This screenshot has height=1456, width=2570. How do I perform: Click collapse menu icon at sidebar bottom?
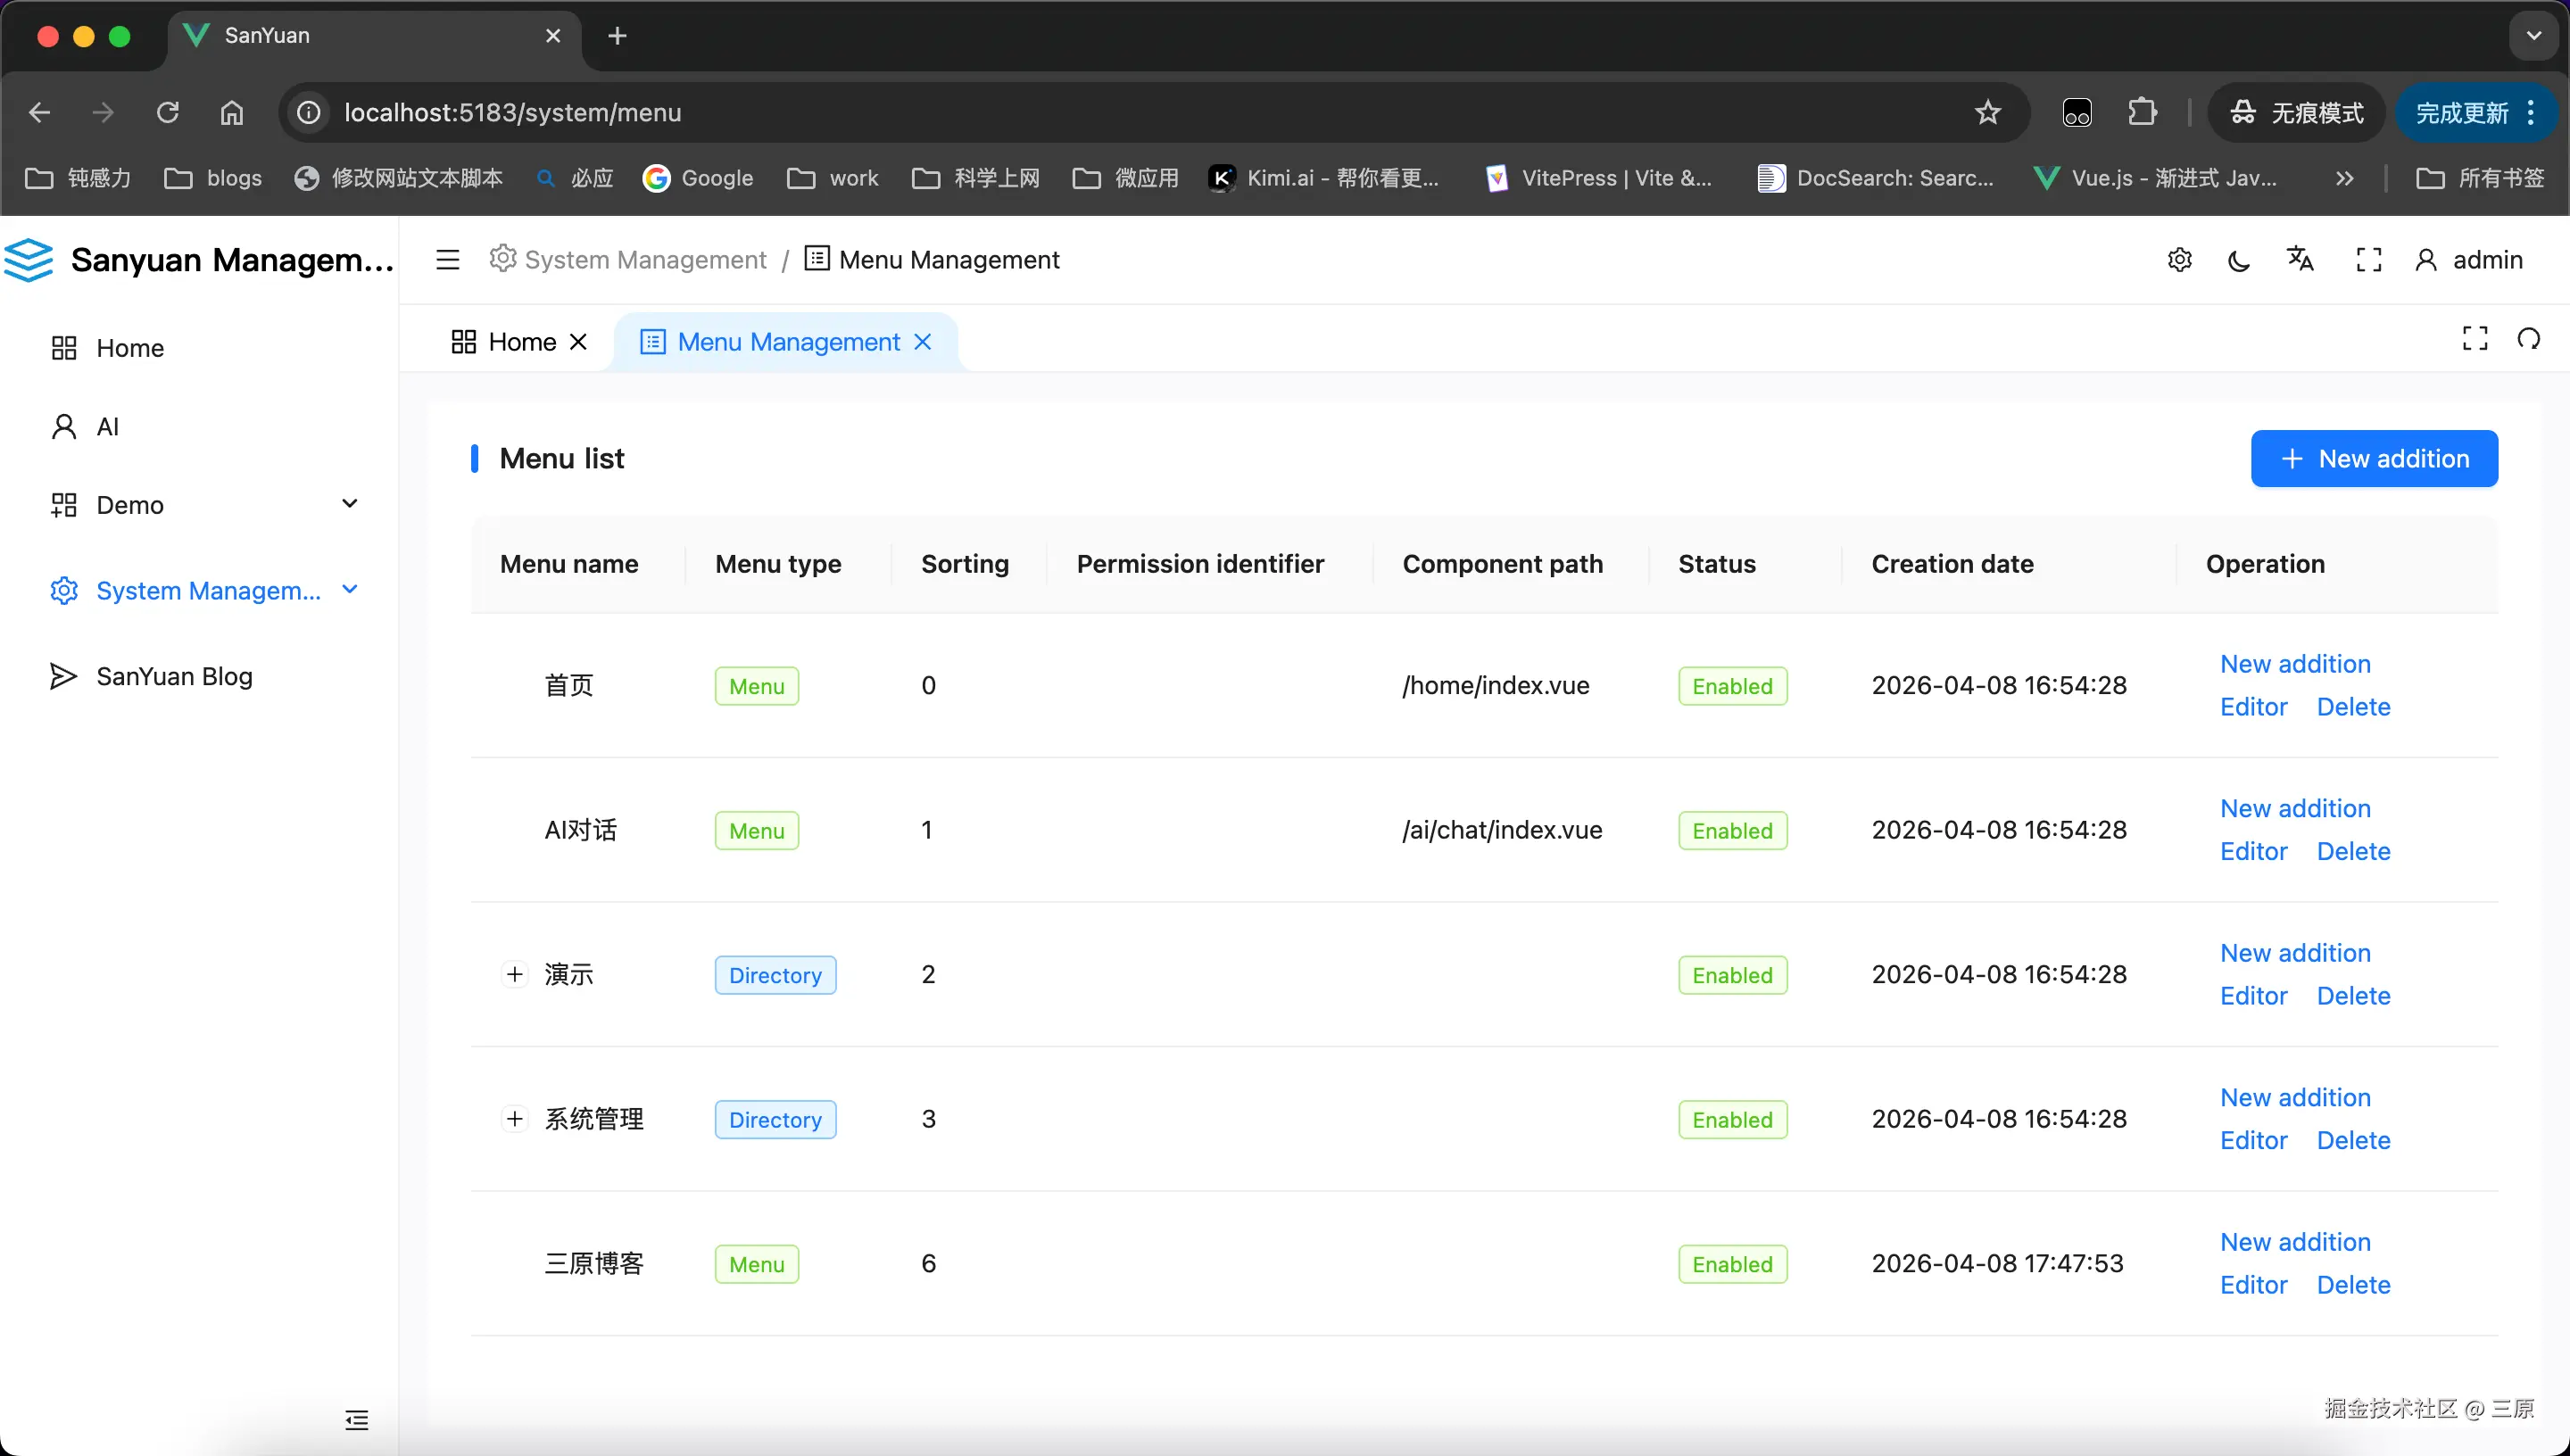(x=356, y=1419)
